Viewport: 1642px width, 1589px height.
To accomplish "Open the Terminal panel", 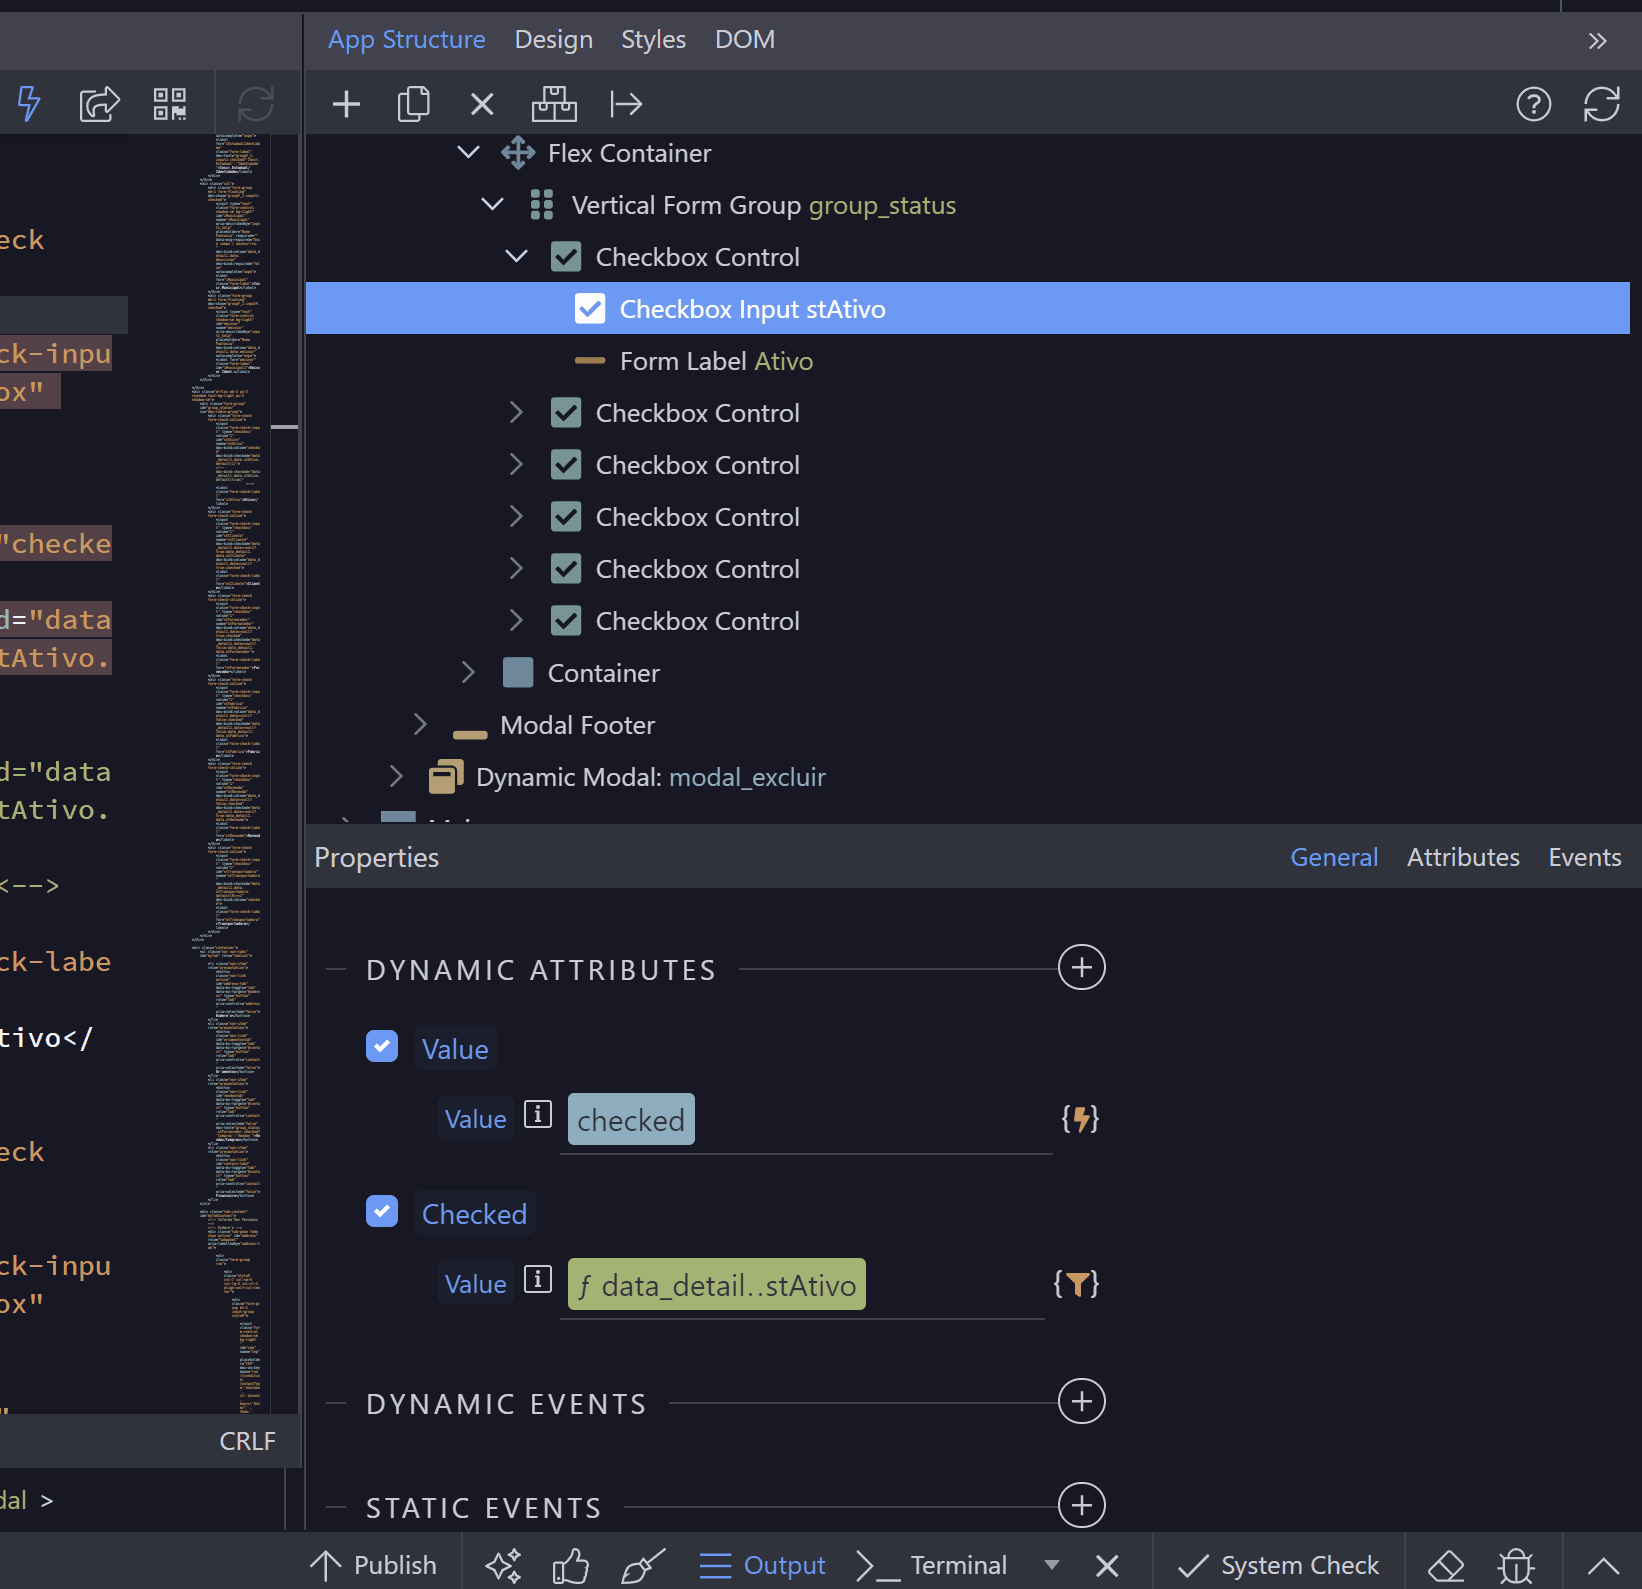I will click(931, 1565).
